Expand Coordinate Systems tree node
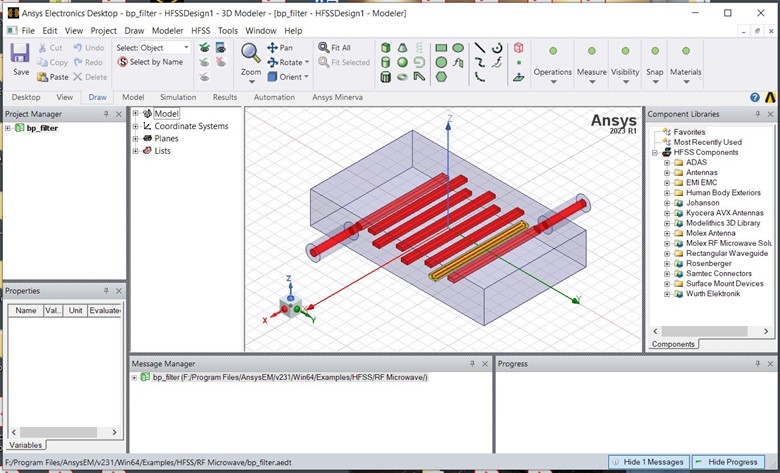Screen dimensions: 780x473 point(135,126)
